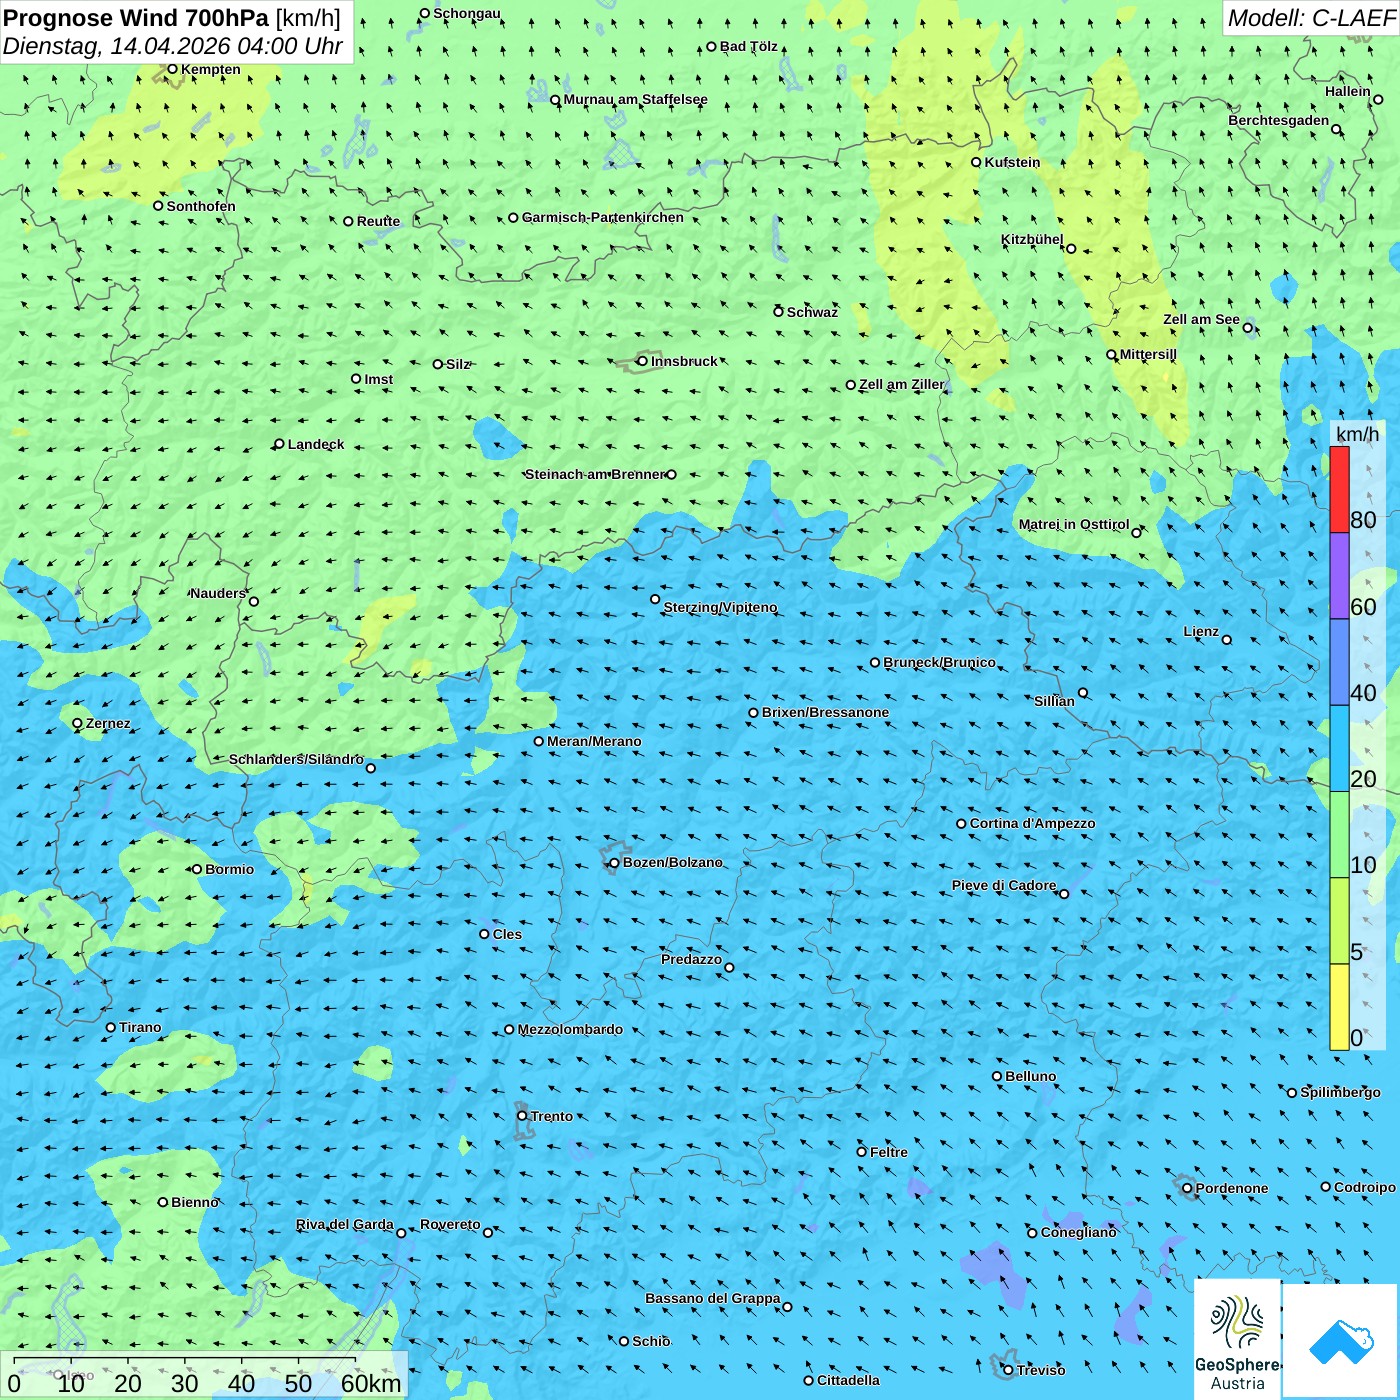Click the Cortina d'Ampezzo label
The height and width of the screenshot is (1400, 1400).
pyautogui.click(x=1032, y=823)
